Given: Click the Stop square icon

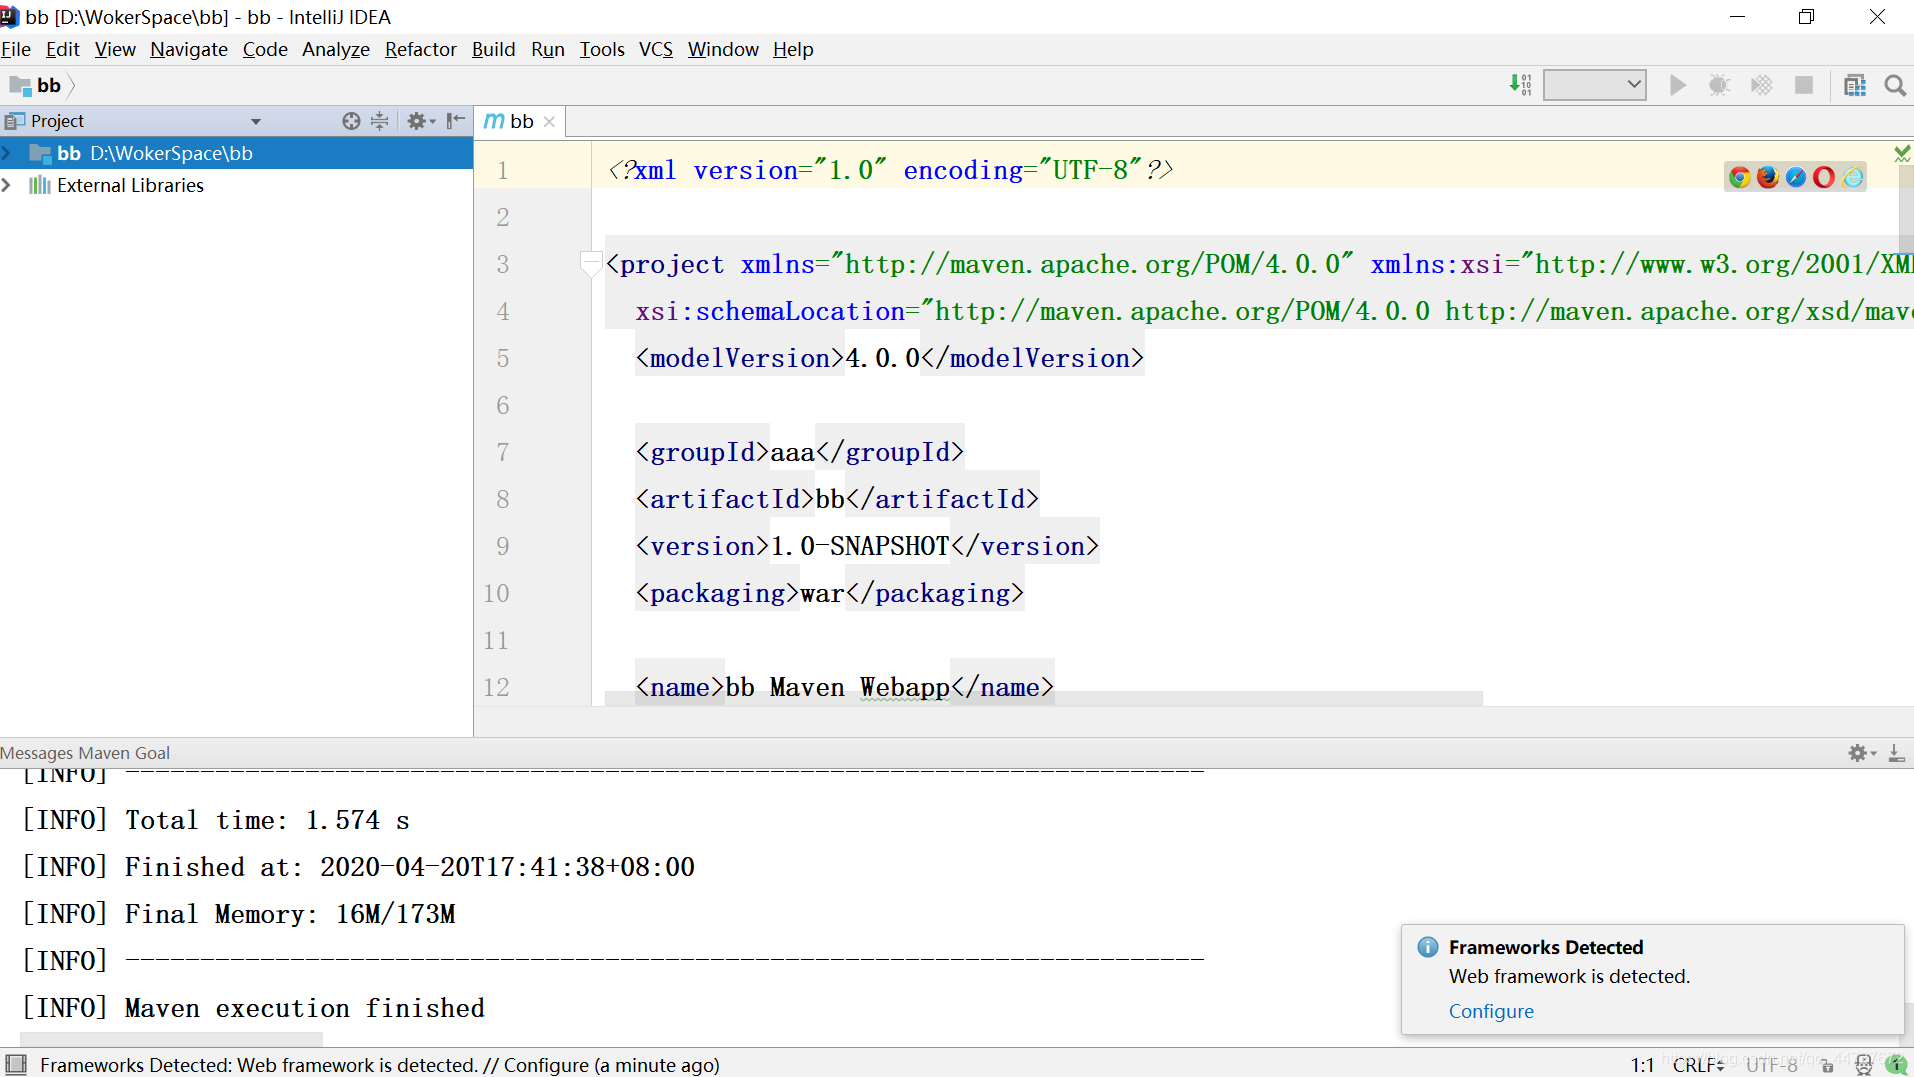Looking at the screenshot, I should point(1804,85).
